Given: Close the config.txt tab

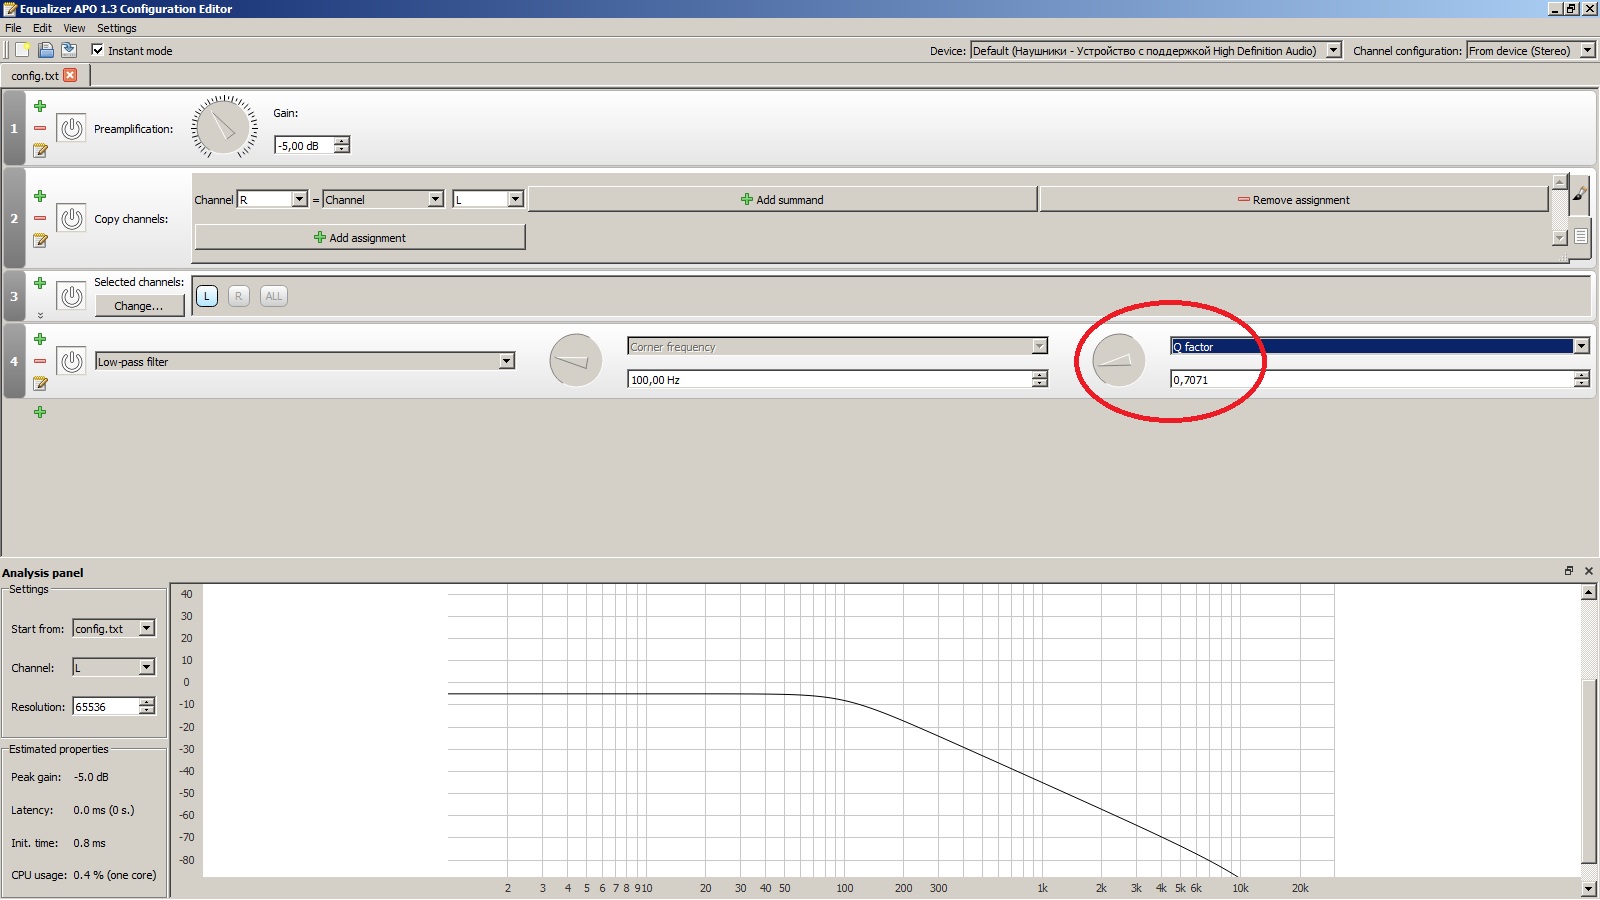Looking at the screenshot, I should click(70, 75).
